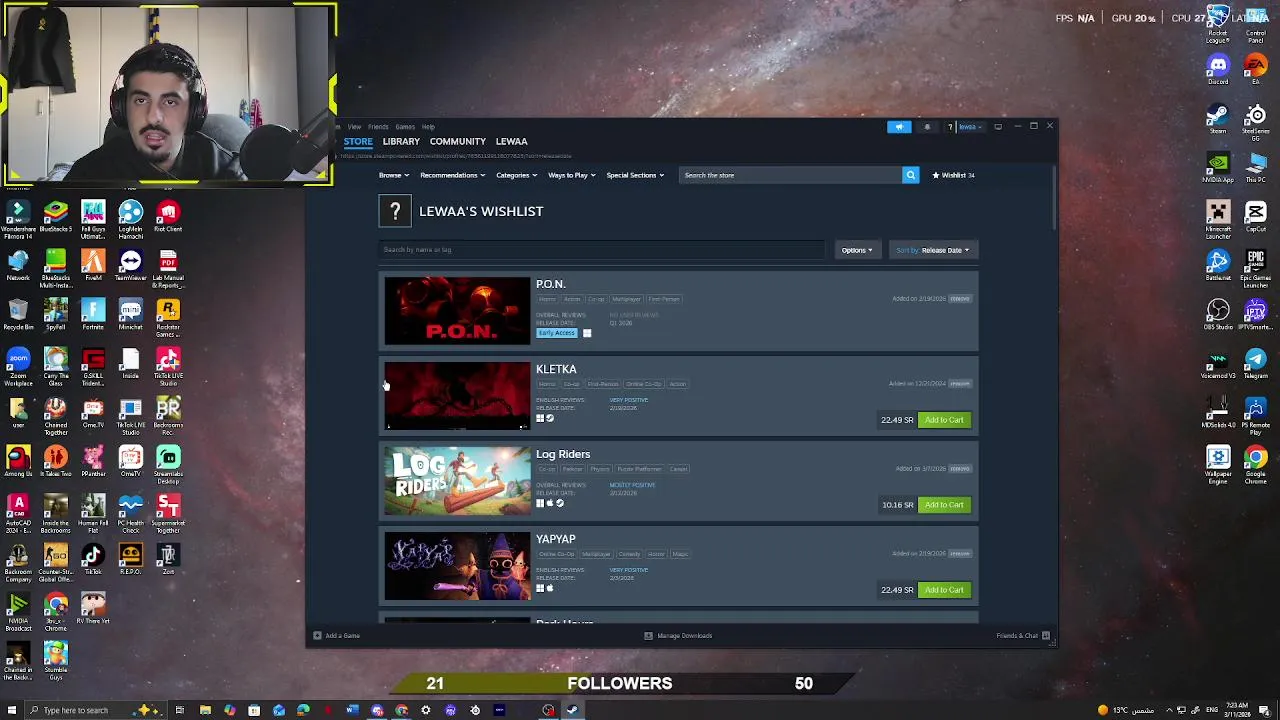
Task: Open Wallpaper Engine desktop shortcut
Action: click(1218, 463)
